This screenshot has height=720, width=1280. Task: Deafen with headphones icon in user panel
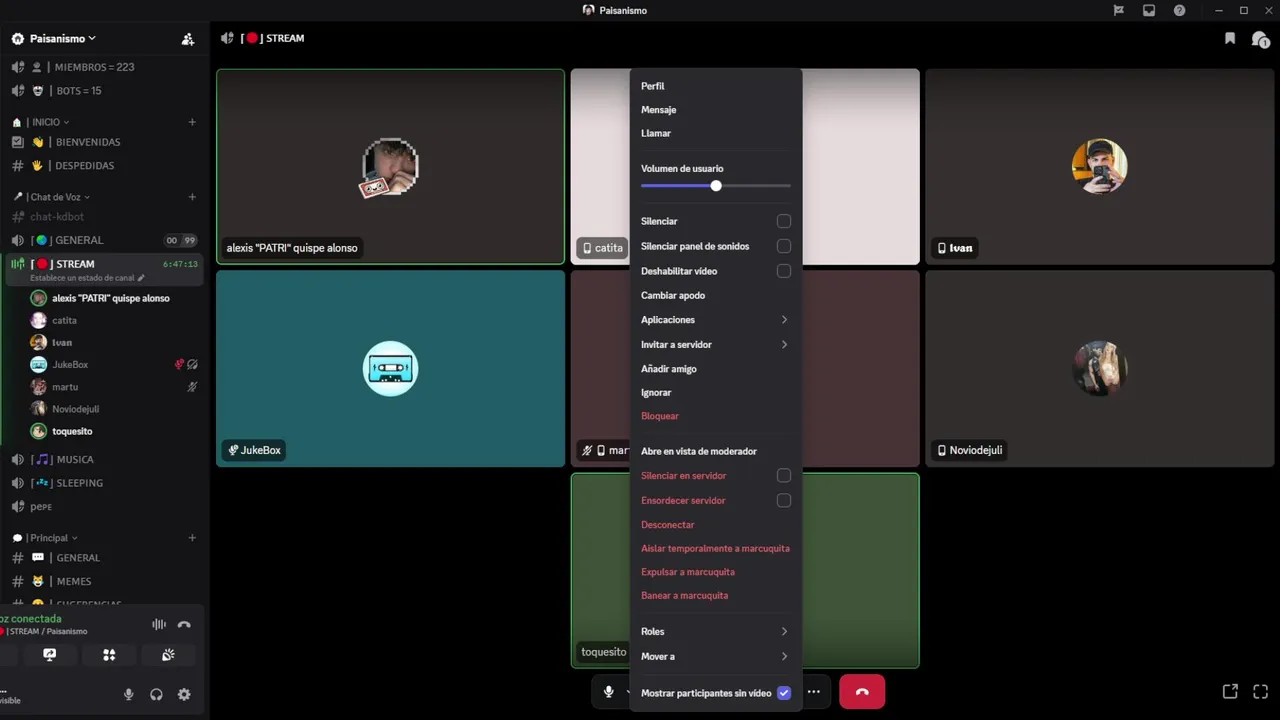(156, 694)
